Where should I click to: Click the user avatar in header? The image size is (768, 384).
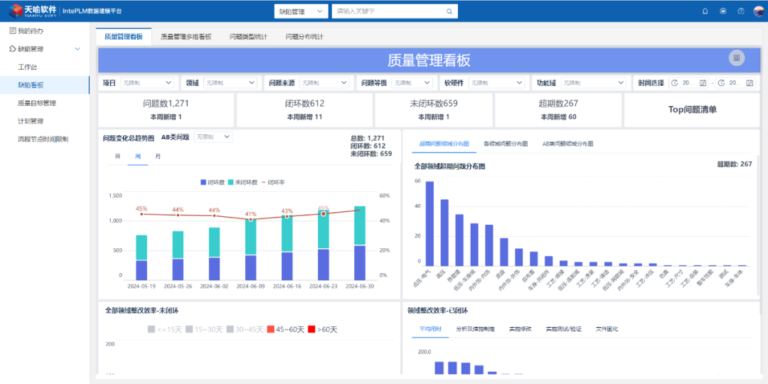[758, 11]
